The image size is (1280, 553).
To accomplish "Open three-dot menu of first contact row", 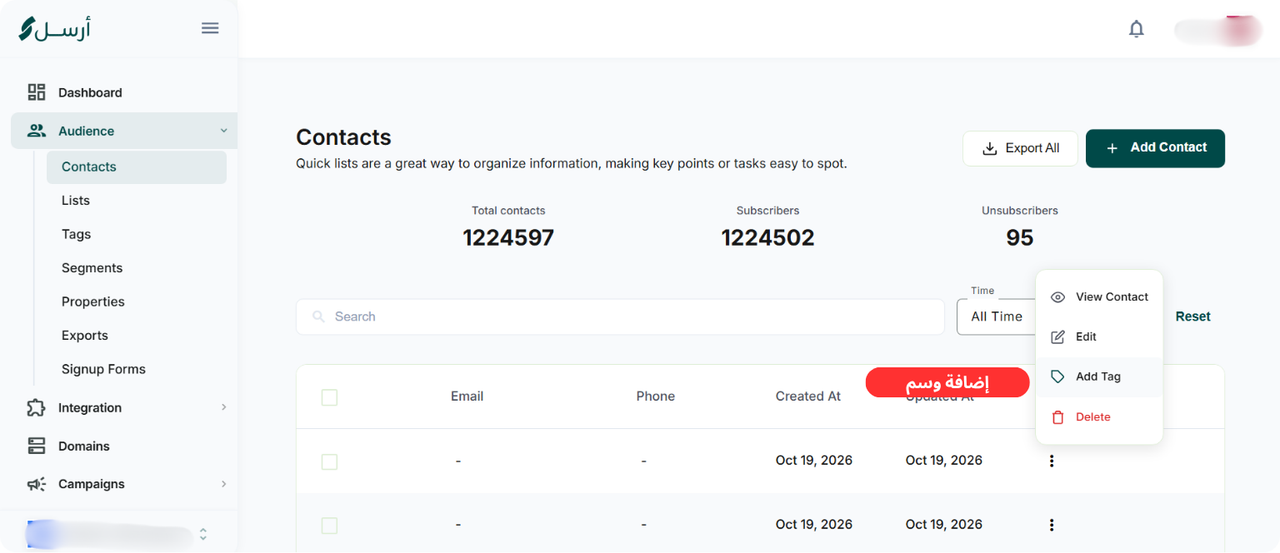I will [x=1051, y=461].
